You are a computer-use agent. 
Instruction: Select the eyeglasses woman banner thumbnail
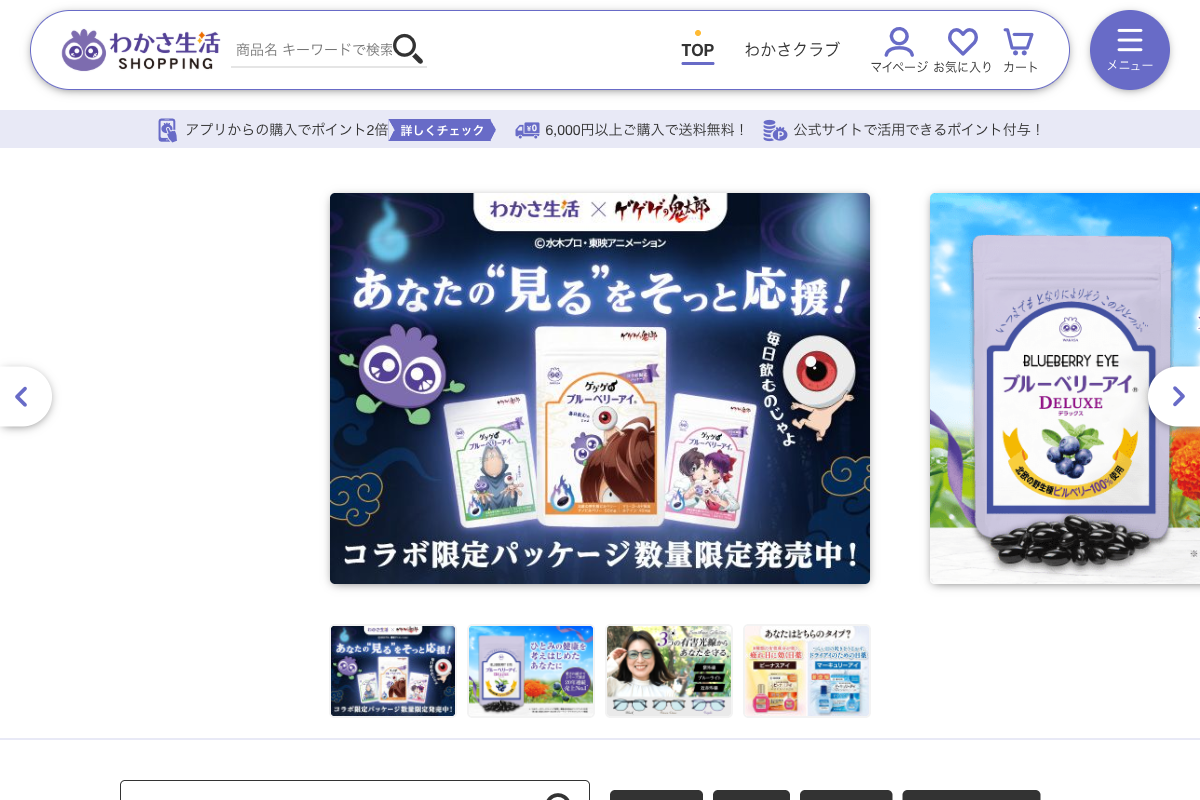(x=669, y=671)
